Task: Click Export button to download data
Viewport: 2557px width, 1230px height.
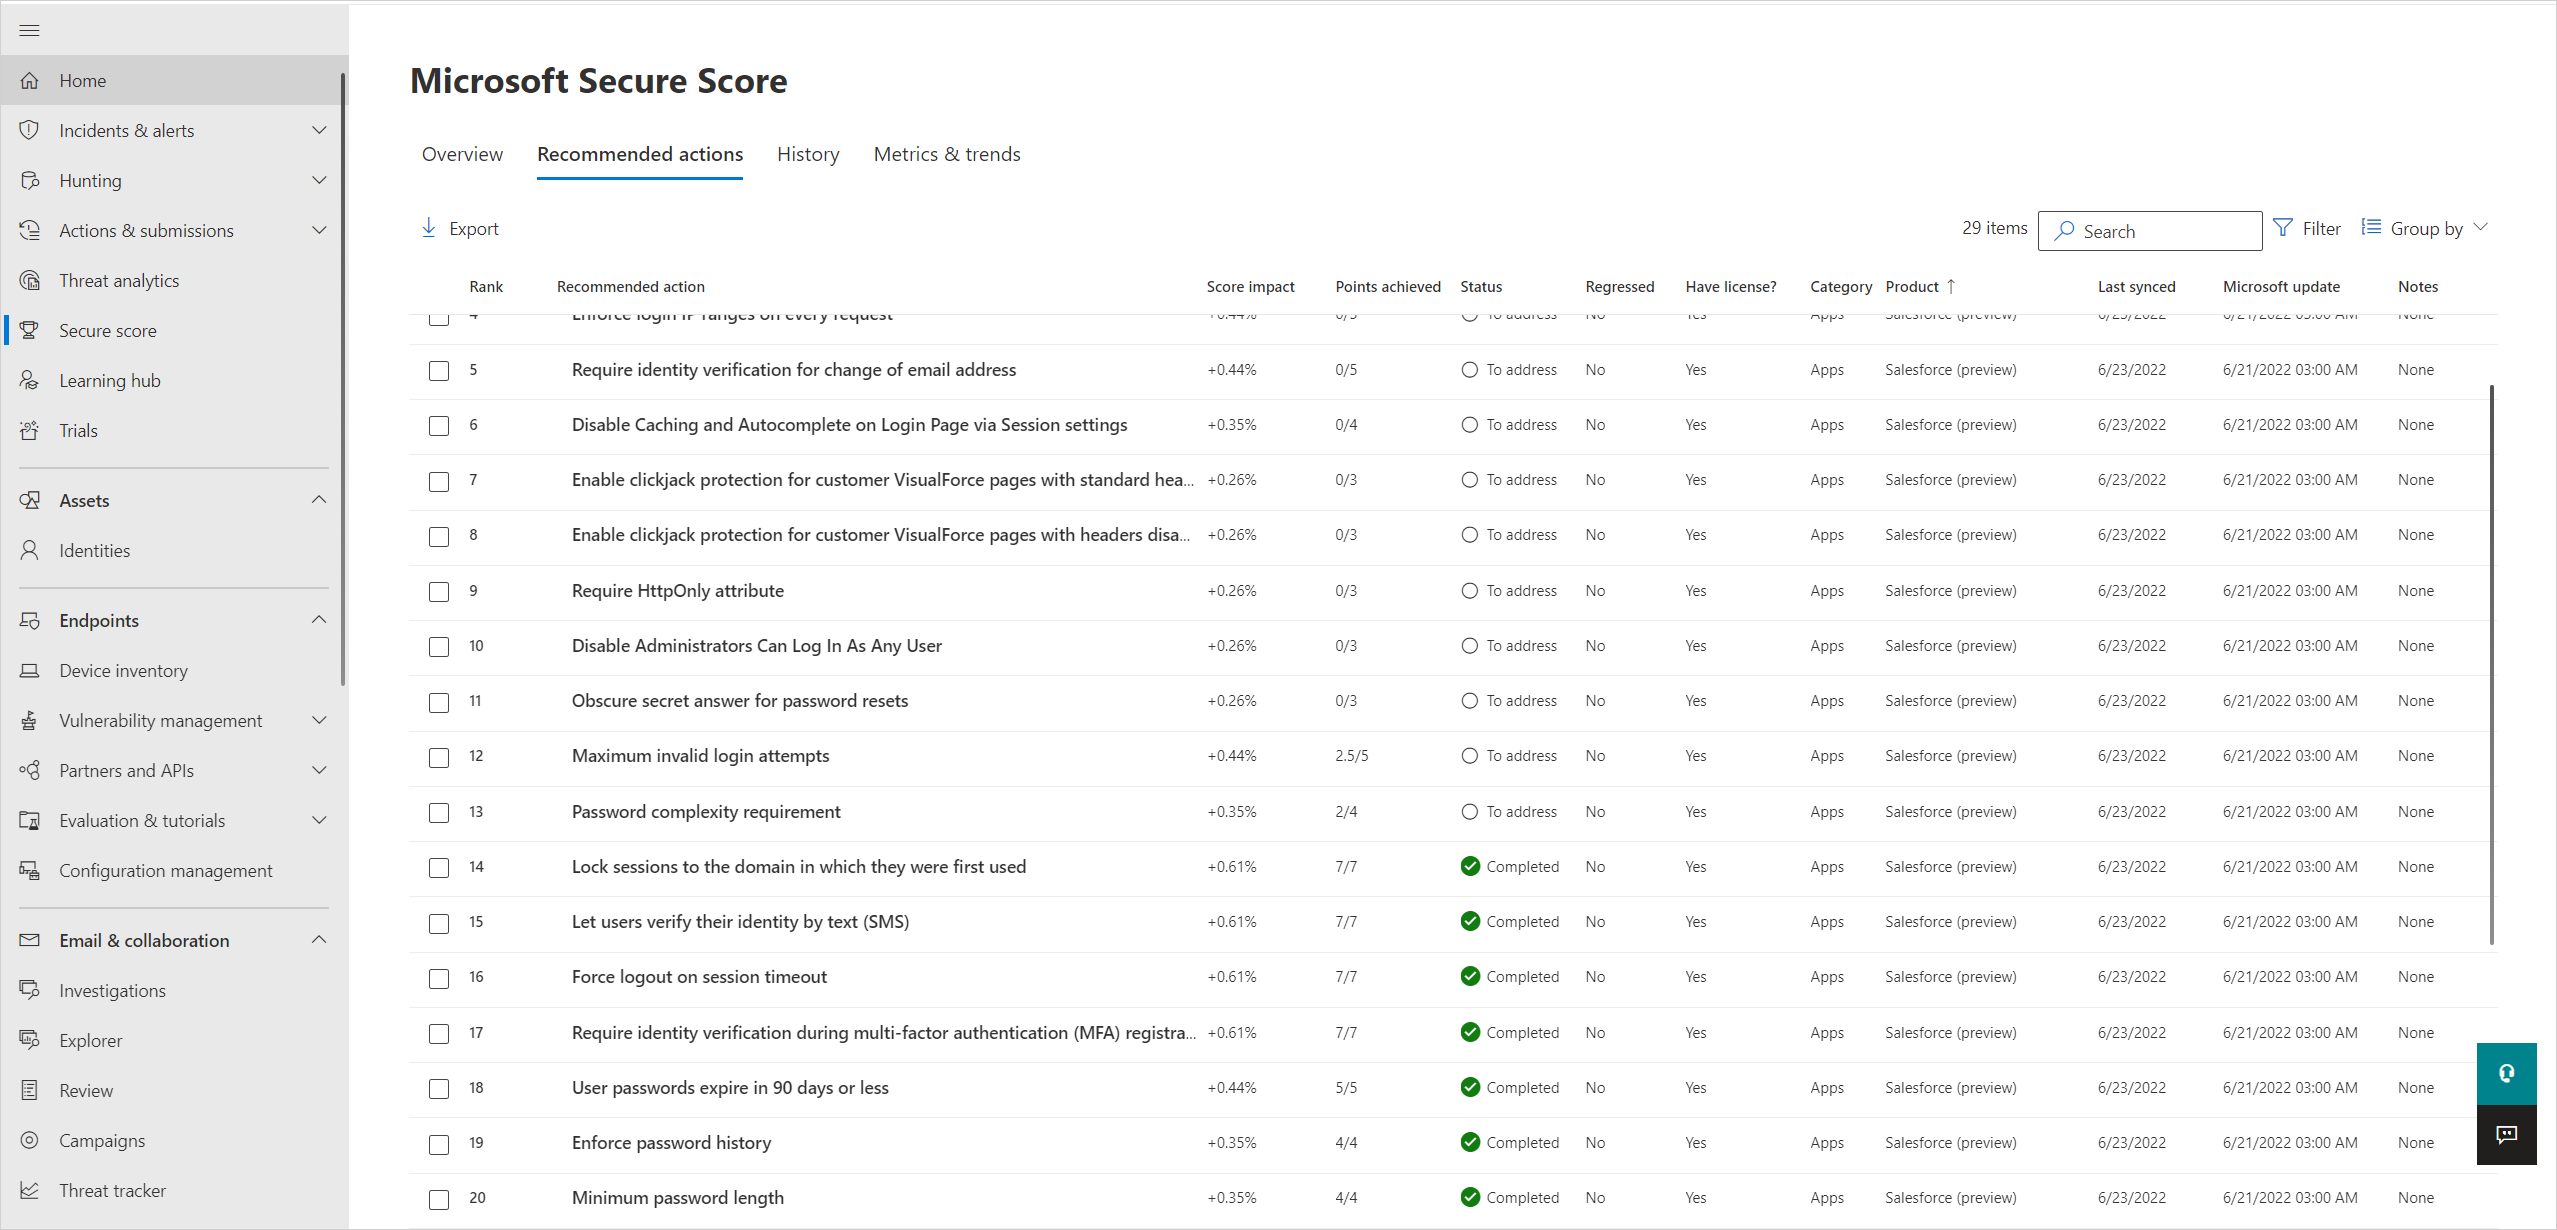Action: pyautogui.click(x=461, y=227)
